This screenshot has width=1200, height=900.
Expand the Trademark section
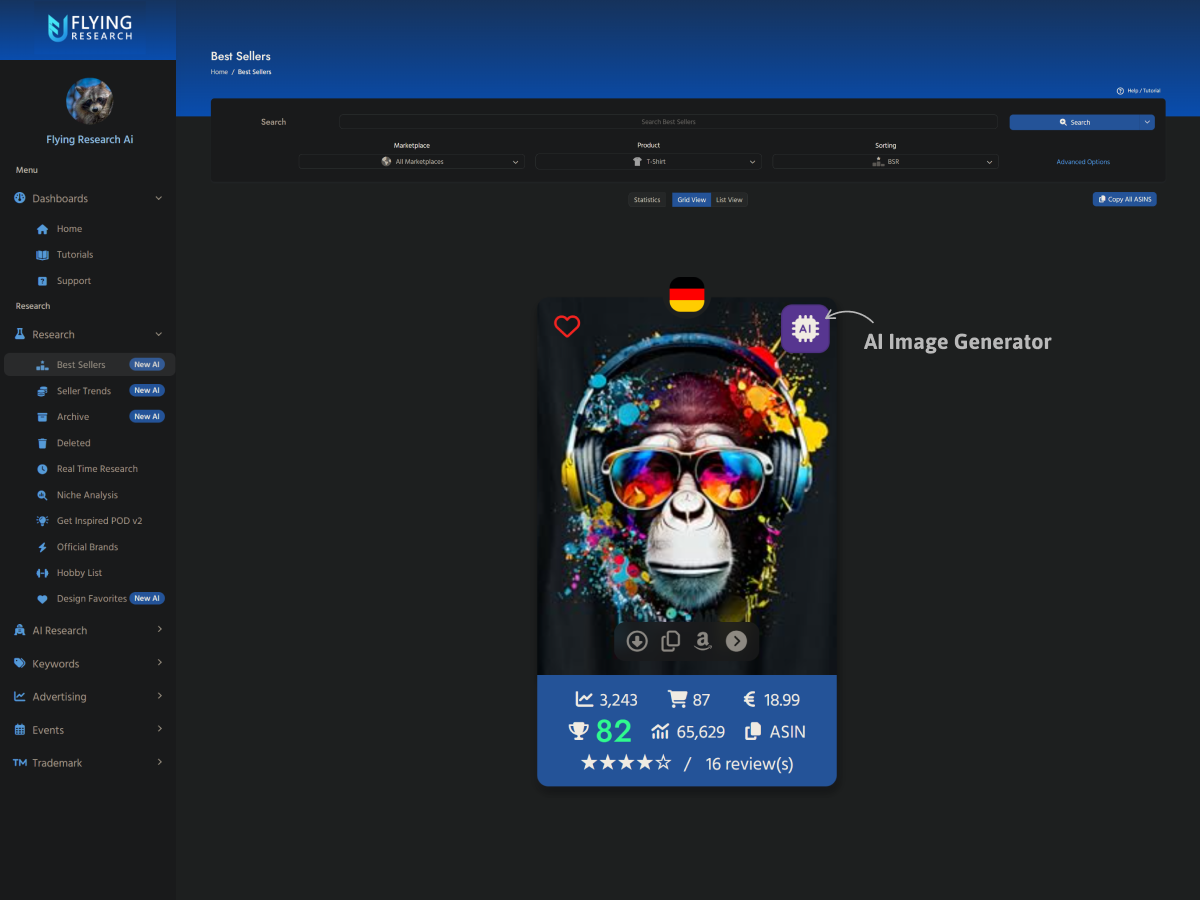pyautogui.click(x=88, y=763)
